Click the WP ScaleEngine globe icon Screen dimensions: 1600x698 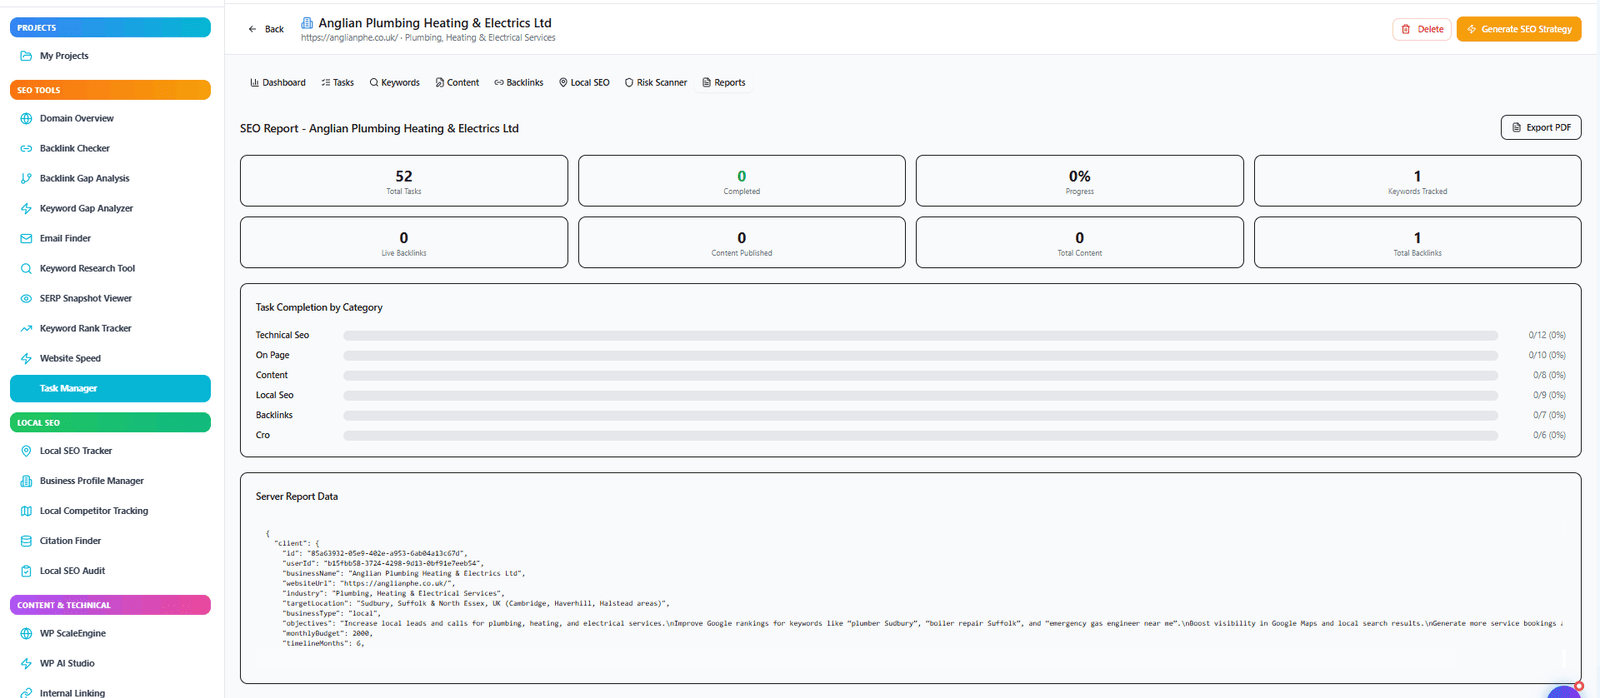pos(26,633)
